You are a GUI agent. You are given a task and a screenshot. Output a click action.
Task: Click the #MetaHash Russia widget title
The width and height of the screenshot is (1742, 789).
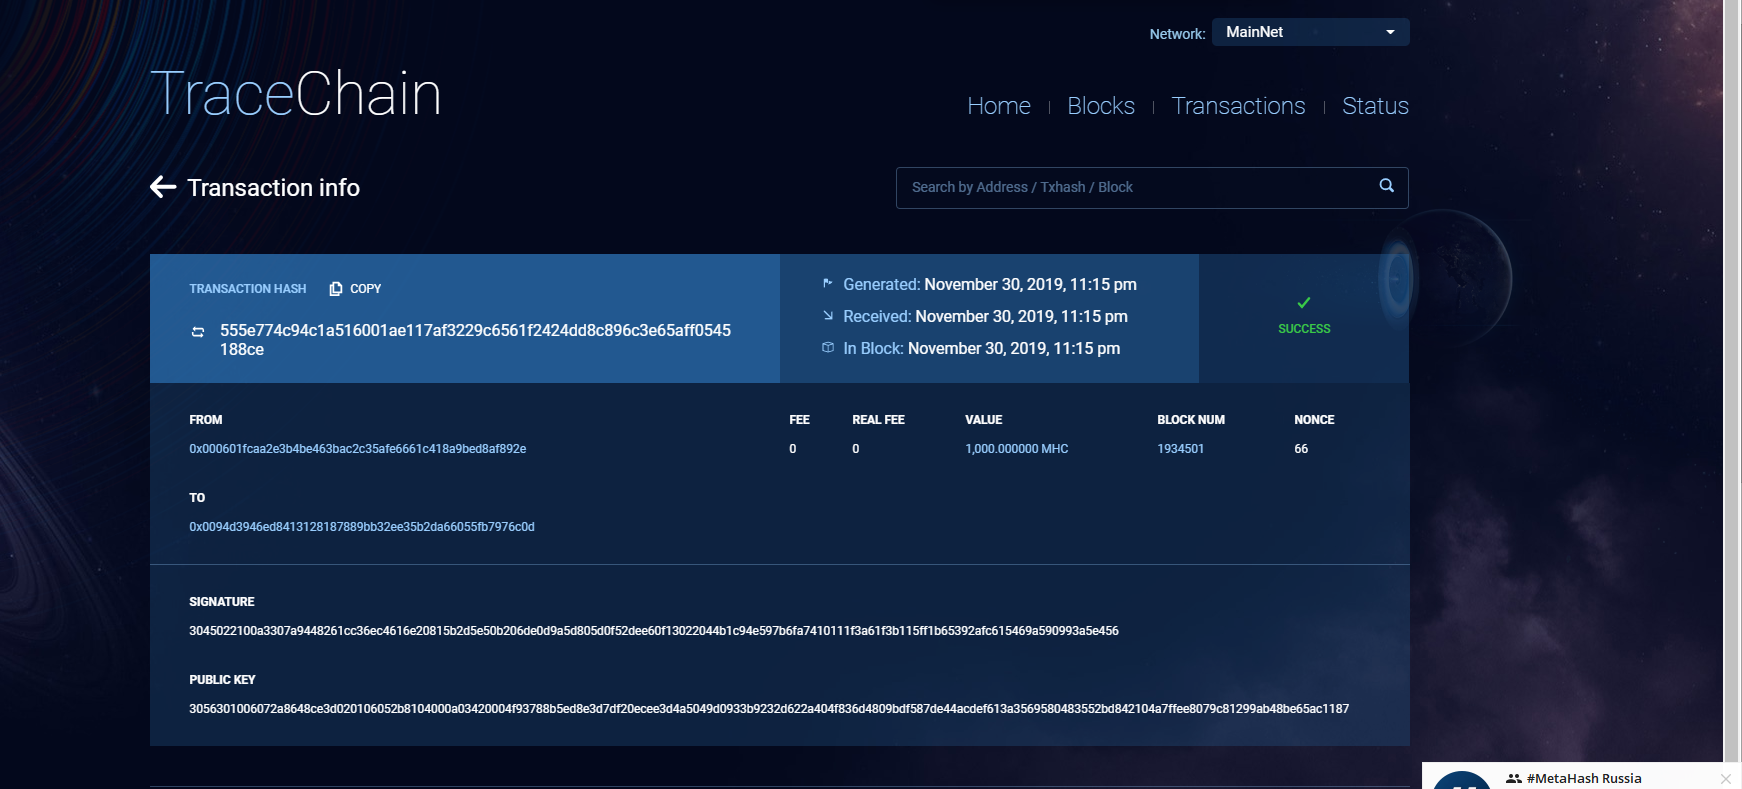pyautogui.click(x=1584, y=778)
